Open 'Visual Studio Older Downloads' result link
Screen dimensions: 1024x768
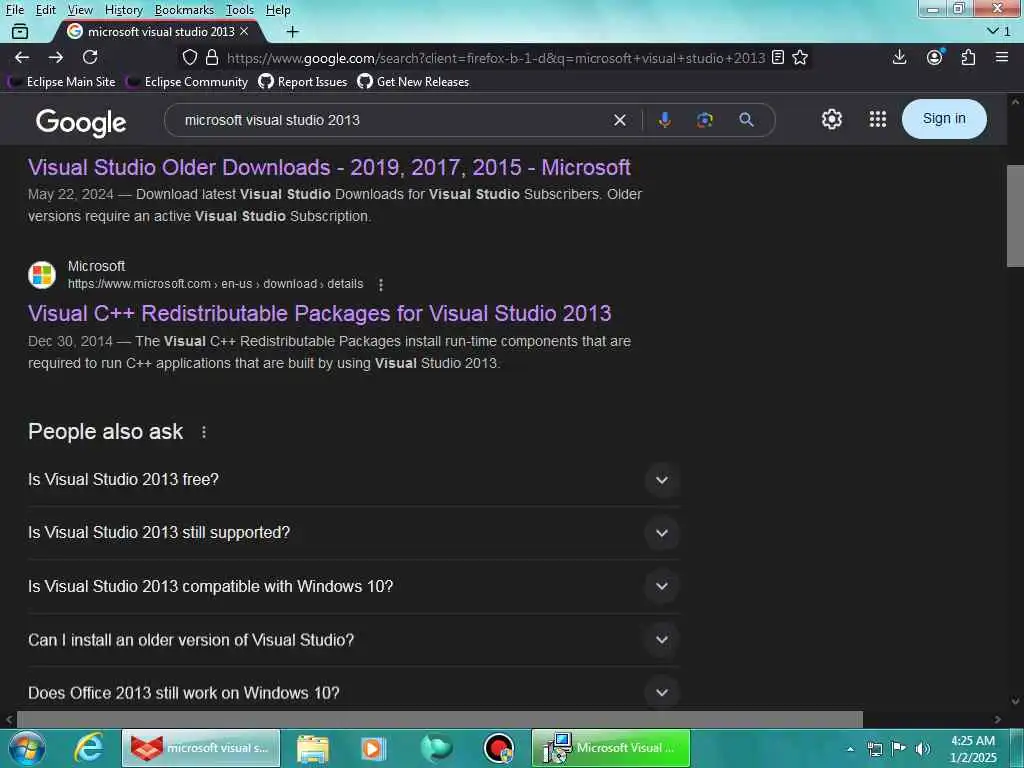point(329,167)
